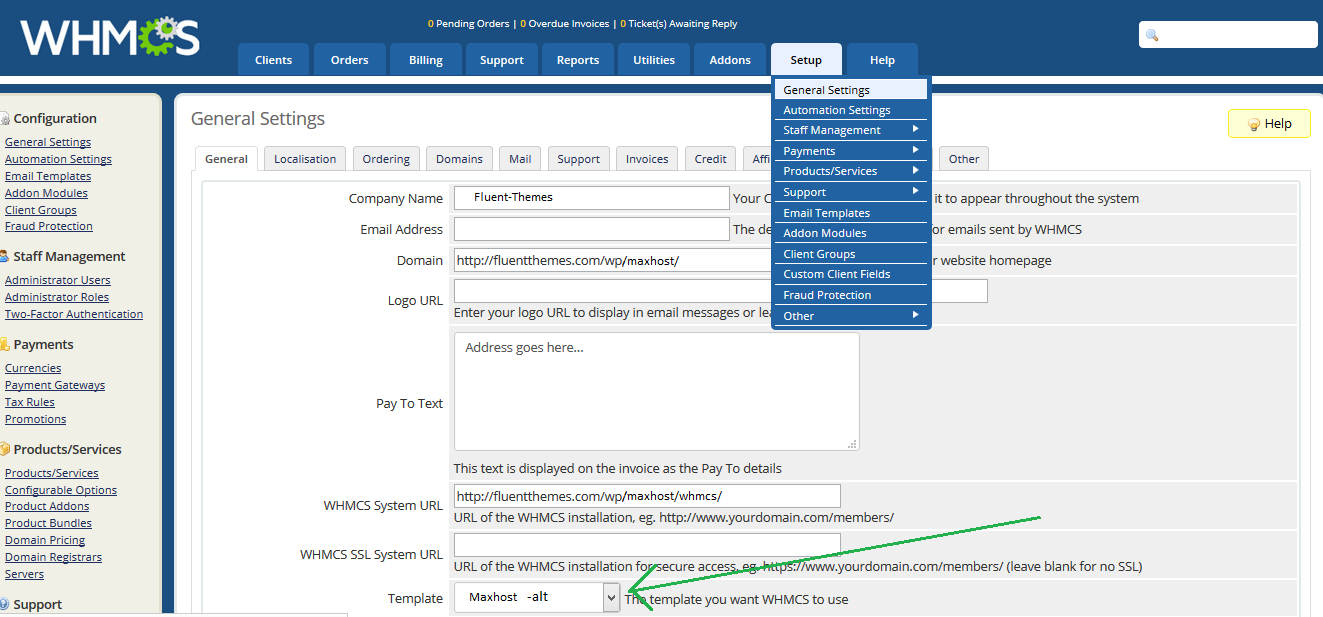Open Overdue Invoices link in header
This screenshot has width=1323, height=617.
[564, 23]
